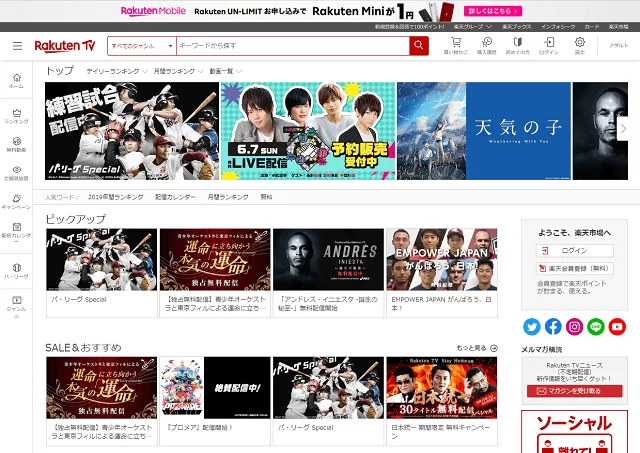Viewport: 640px width, 453px height.
Task: Open the Facebook social icon
Action: (x=553, y=327)
